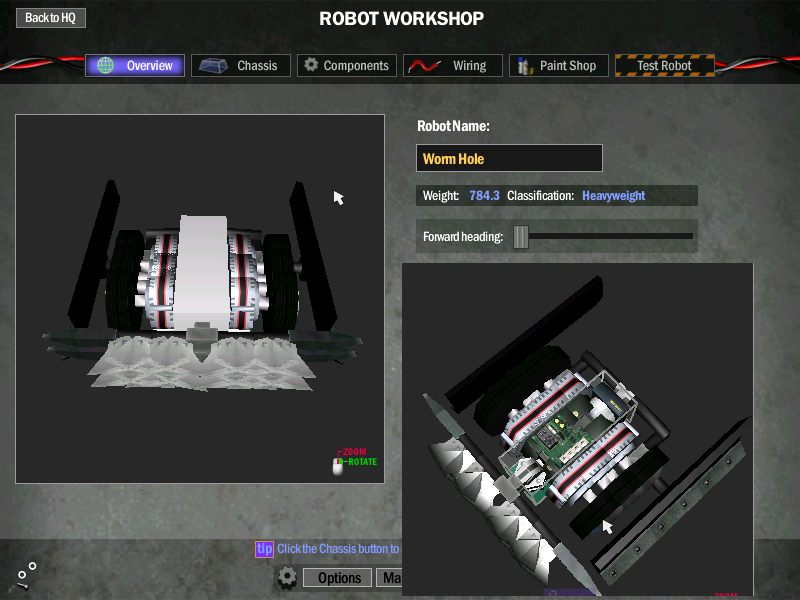Click the gear icon on Components
Viewport: 800px width, 600px height.
click(311, 65)
